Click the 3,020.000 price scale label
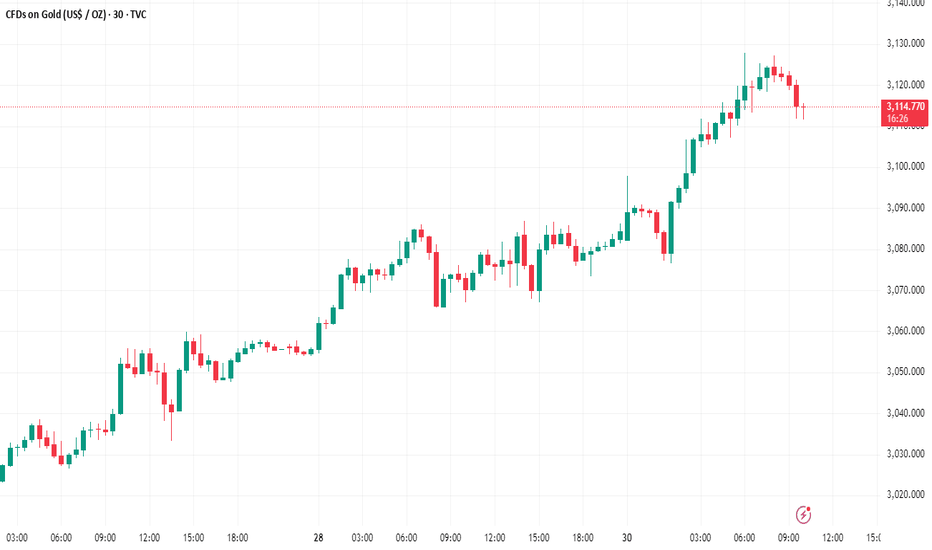Screen dimensions: 932x550 905,495
